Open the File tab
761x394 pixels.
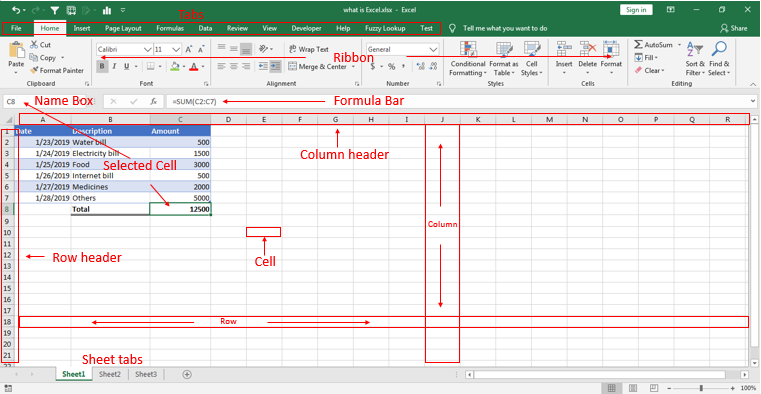(16, 28)
